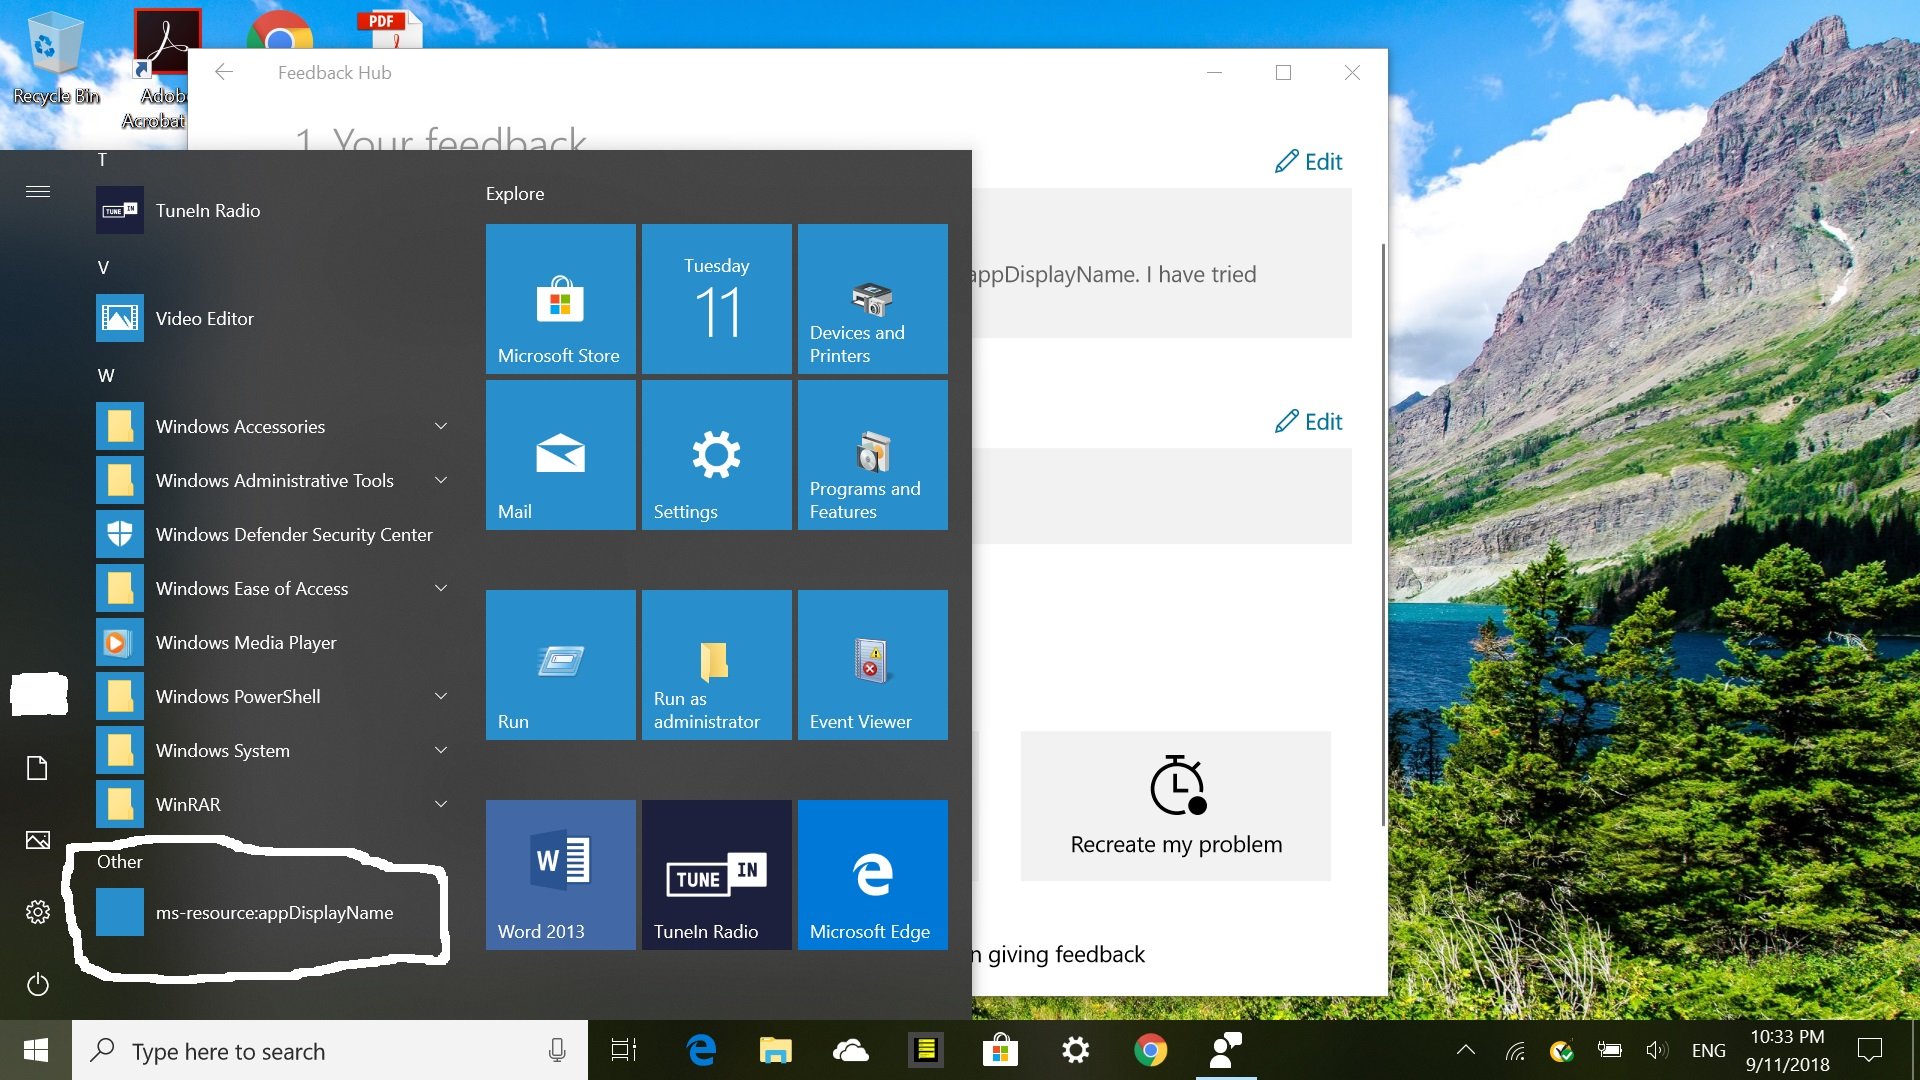Open Settings gear on the taskbar
Screen dimensions: 1920x1080
(1075, 1050)
